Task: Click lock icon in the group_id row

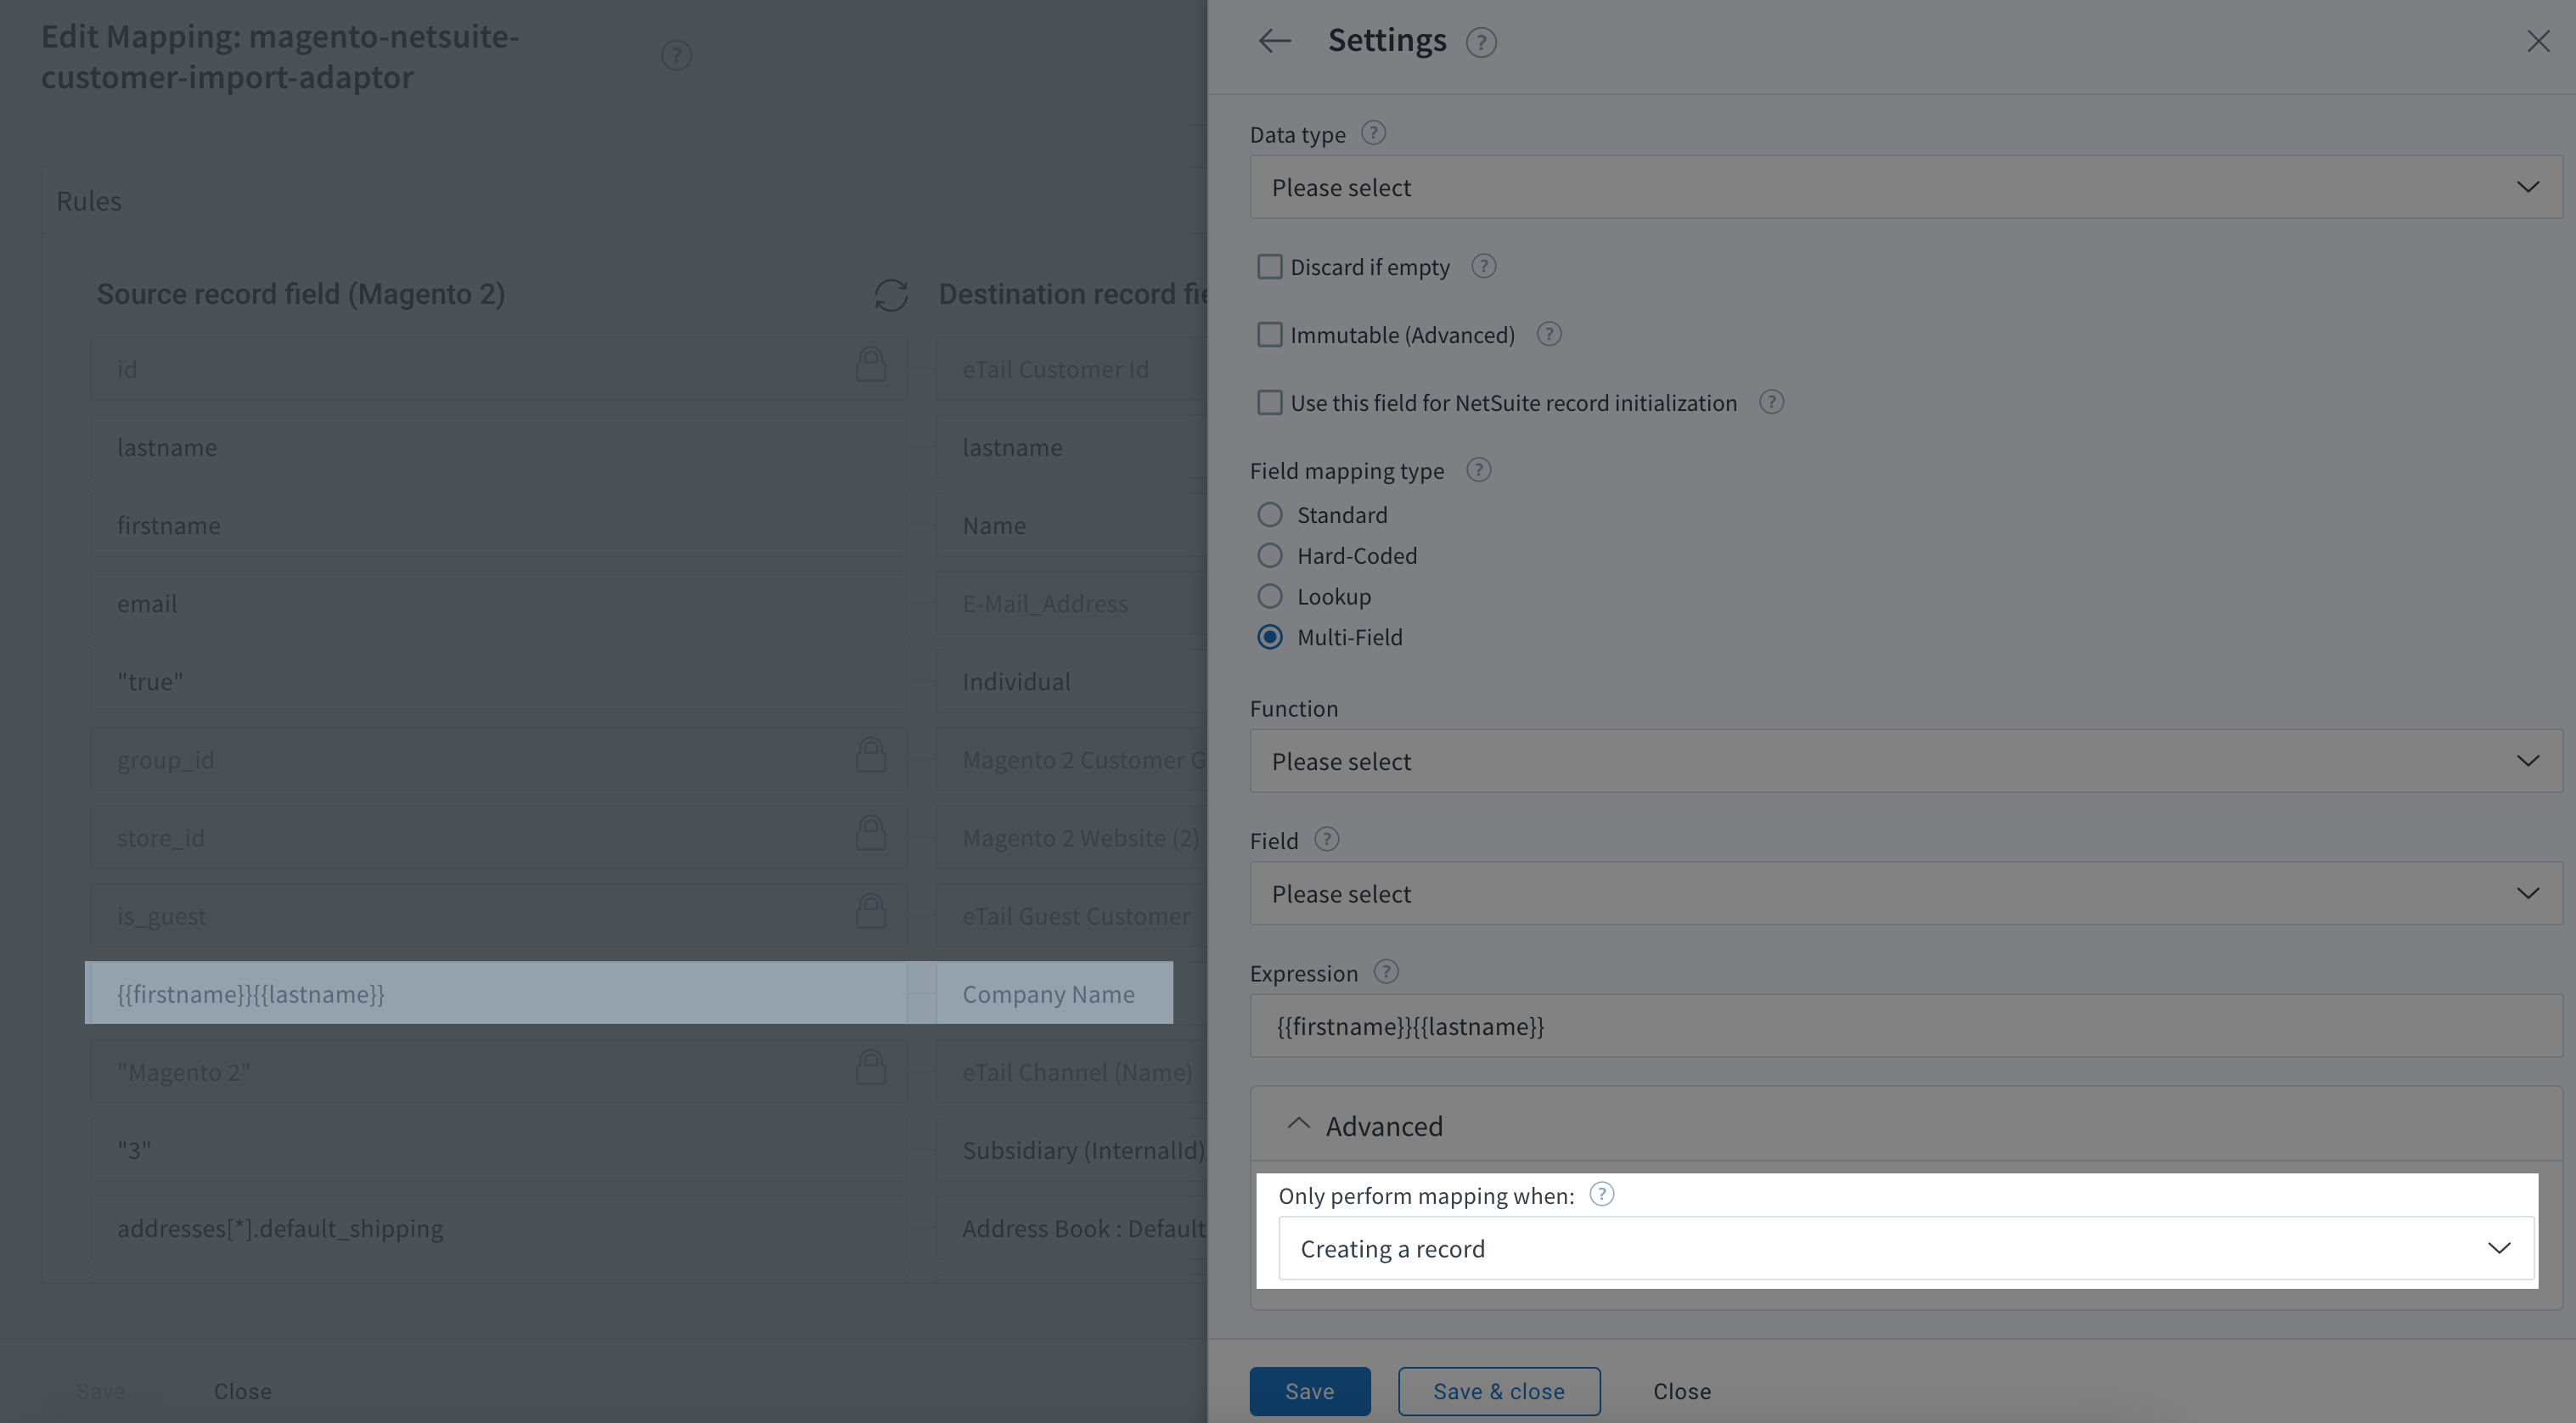Action: tap(870, 755)
